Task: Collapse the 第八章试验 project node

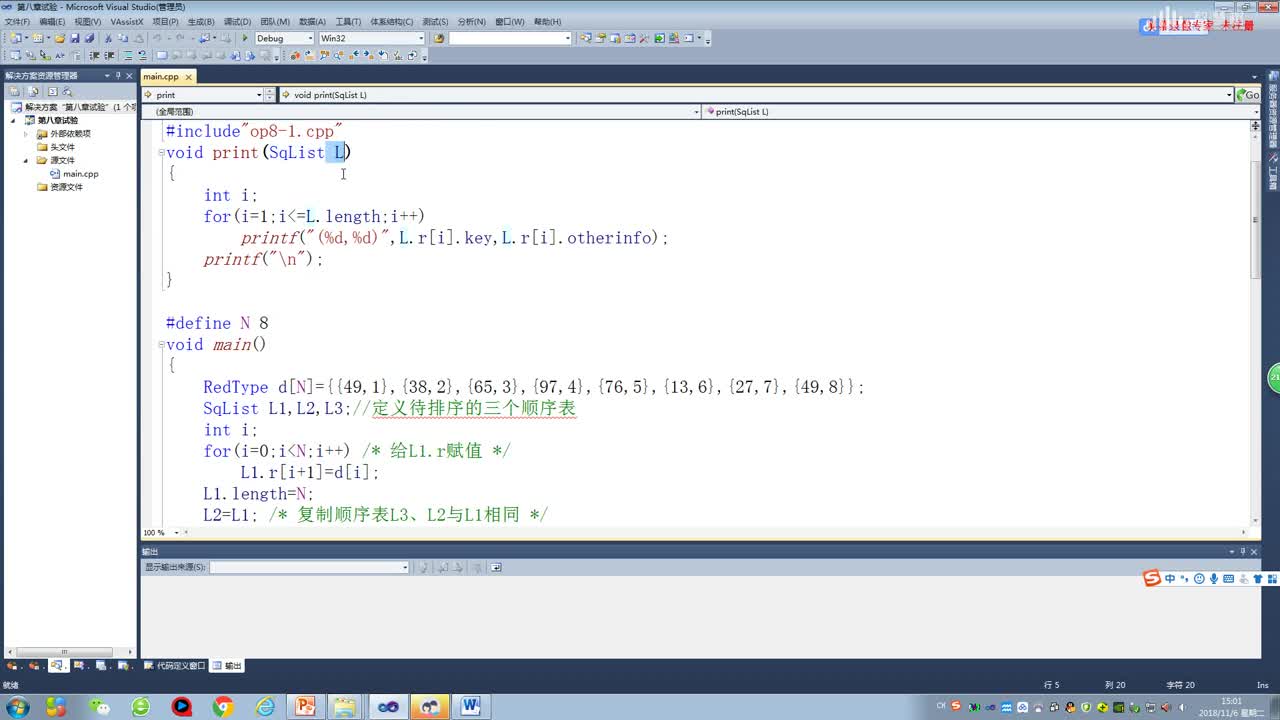Action: pyautogui.click(x=15, y=120)
